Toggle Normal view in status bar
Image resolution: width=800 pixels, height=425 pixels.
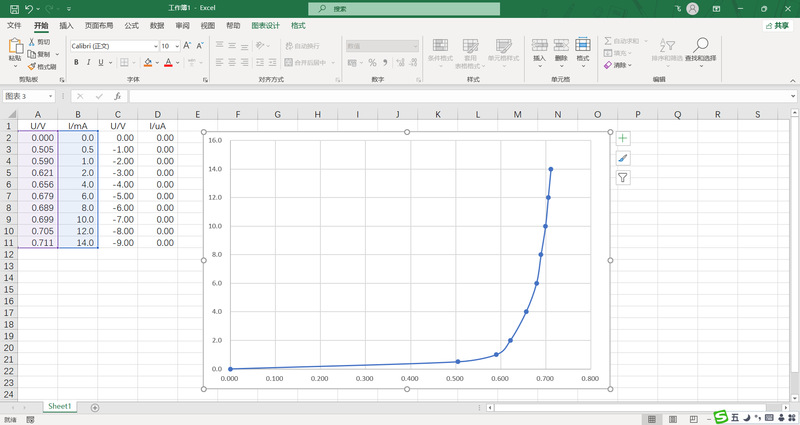(652, 419)
